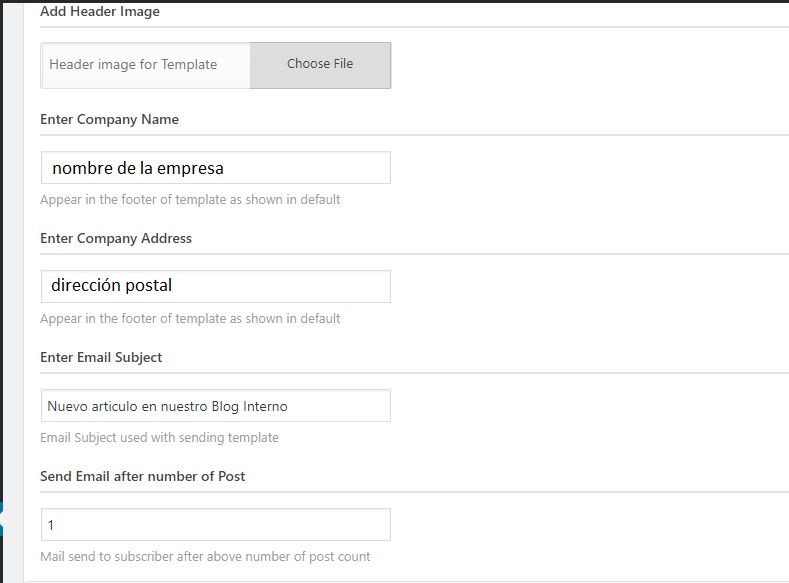Select the 'Header image for Template' file field
789x583 pixels.
click(146, 65)
